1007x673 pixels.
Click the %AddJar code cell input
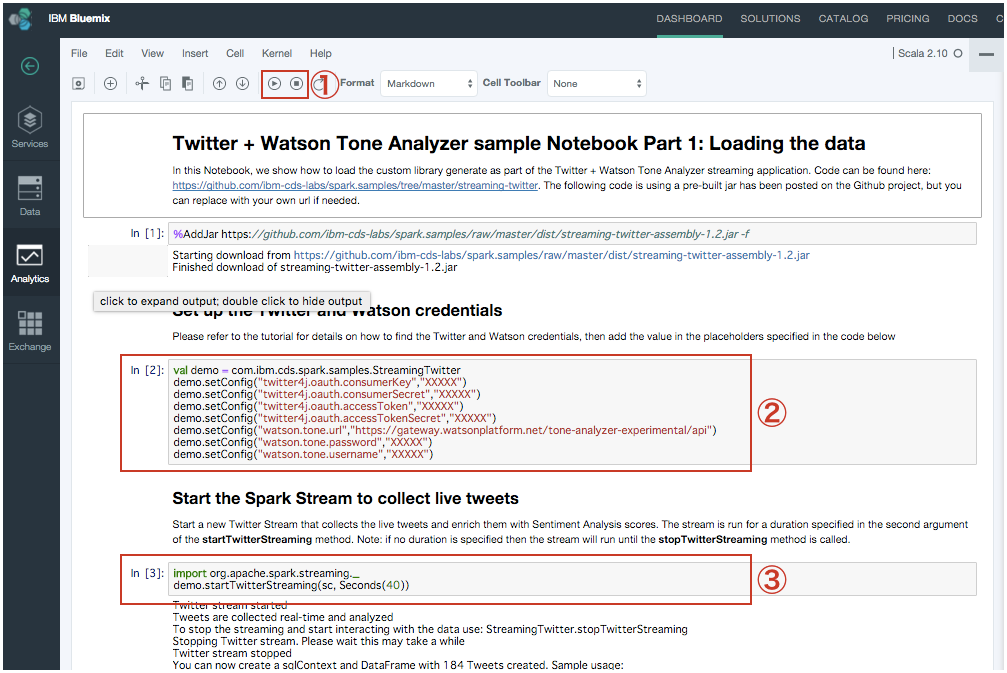572,234
